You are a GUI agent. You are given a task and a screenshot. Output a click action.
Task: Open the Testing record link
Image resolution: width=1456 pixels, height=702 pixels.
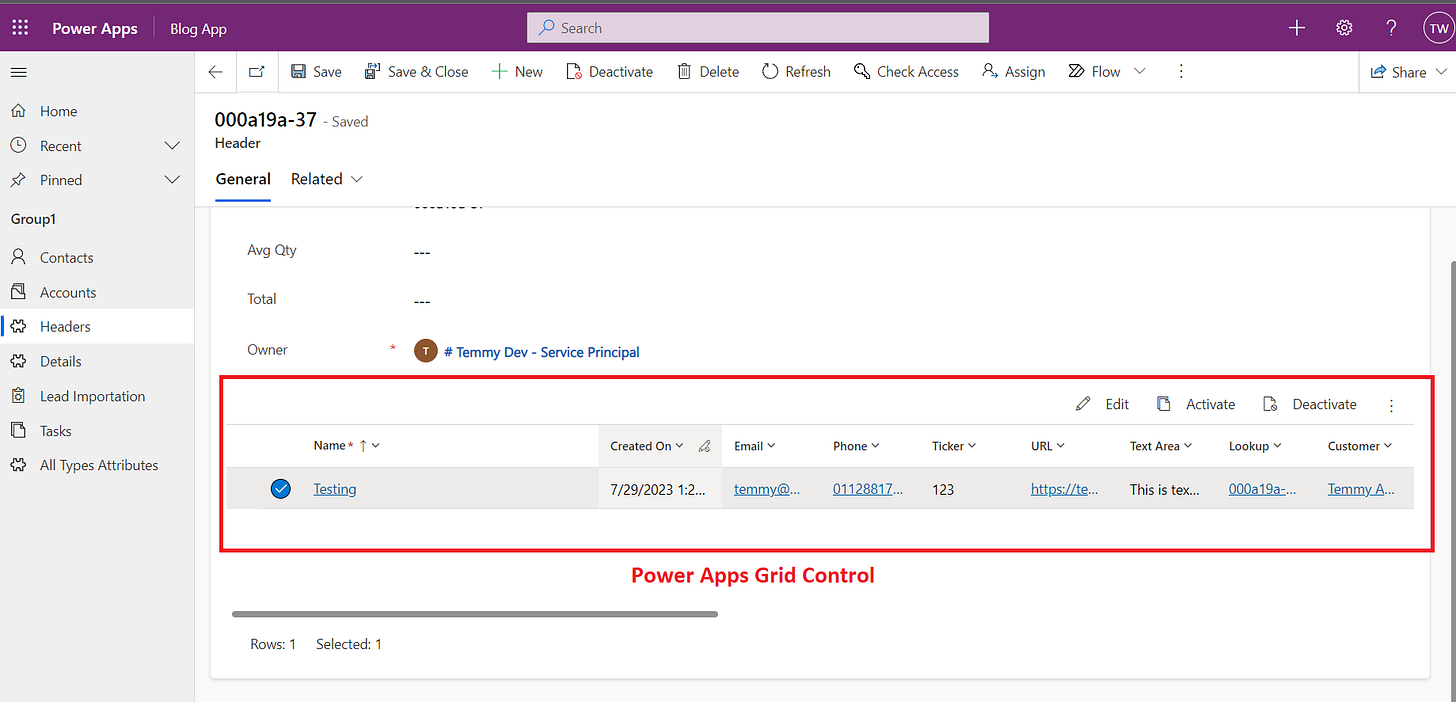click(x=335, y=489)
